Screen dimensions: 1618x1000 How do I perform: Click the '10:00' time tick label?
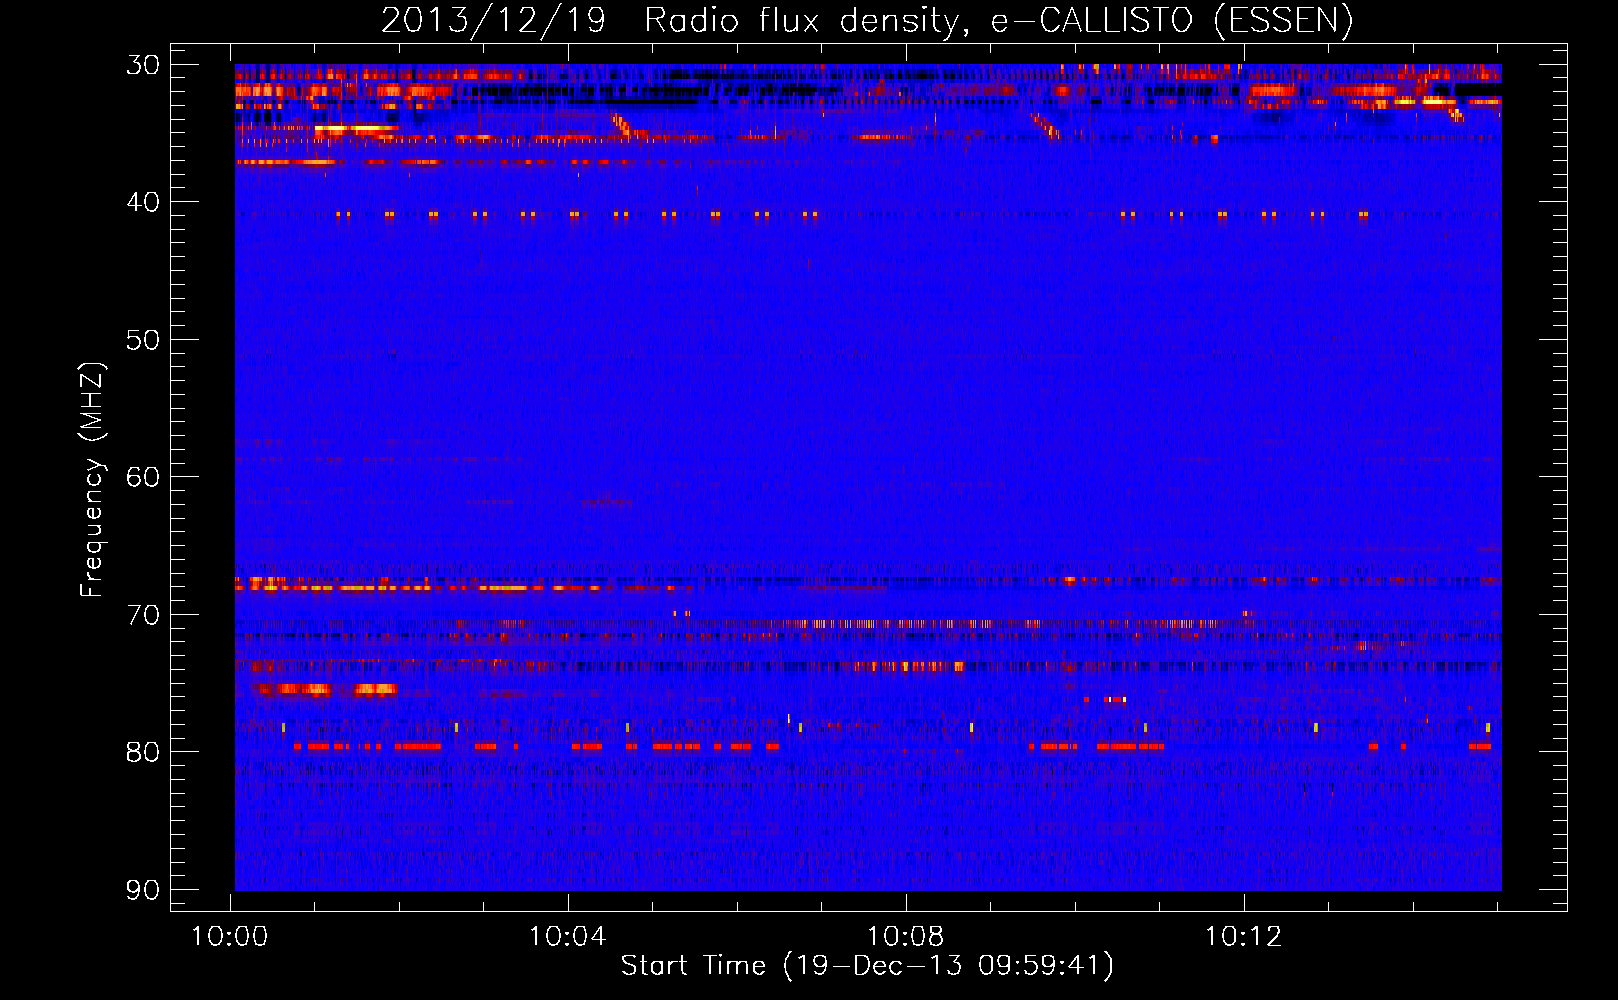tap(230, 937)
